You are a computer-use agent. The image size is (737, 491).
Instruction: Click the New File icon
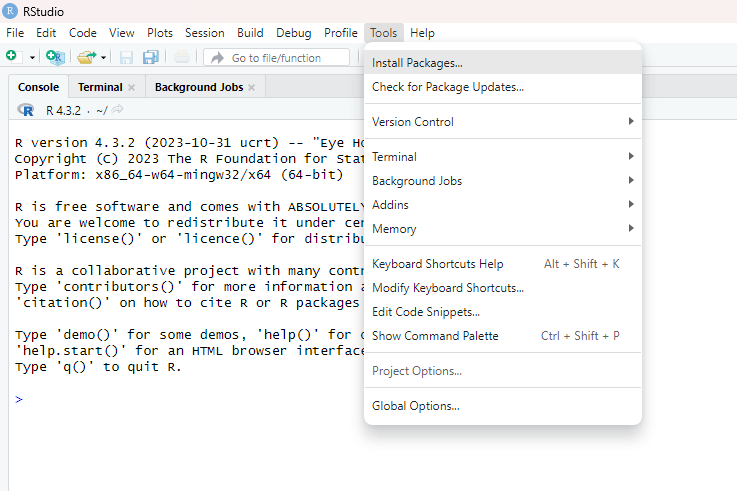[x=11, y=58]
